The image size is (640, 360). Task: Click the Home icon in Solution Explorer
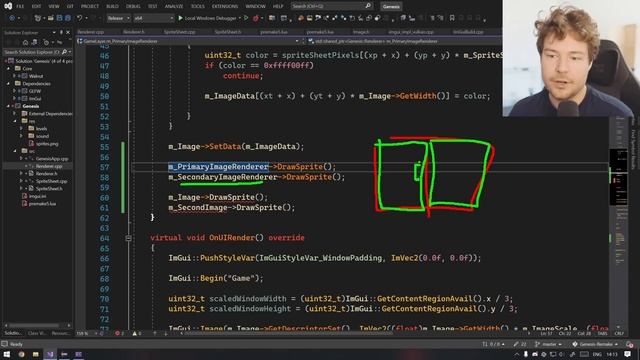coord(25,42)
